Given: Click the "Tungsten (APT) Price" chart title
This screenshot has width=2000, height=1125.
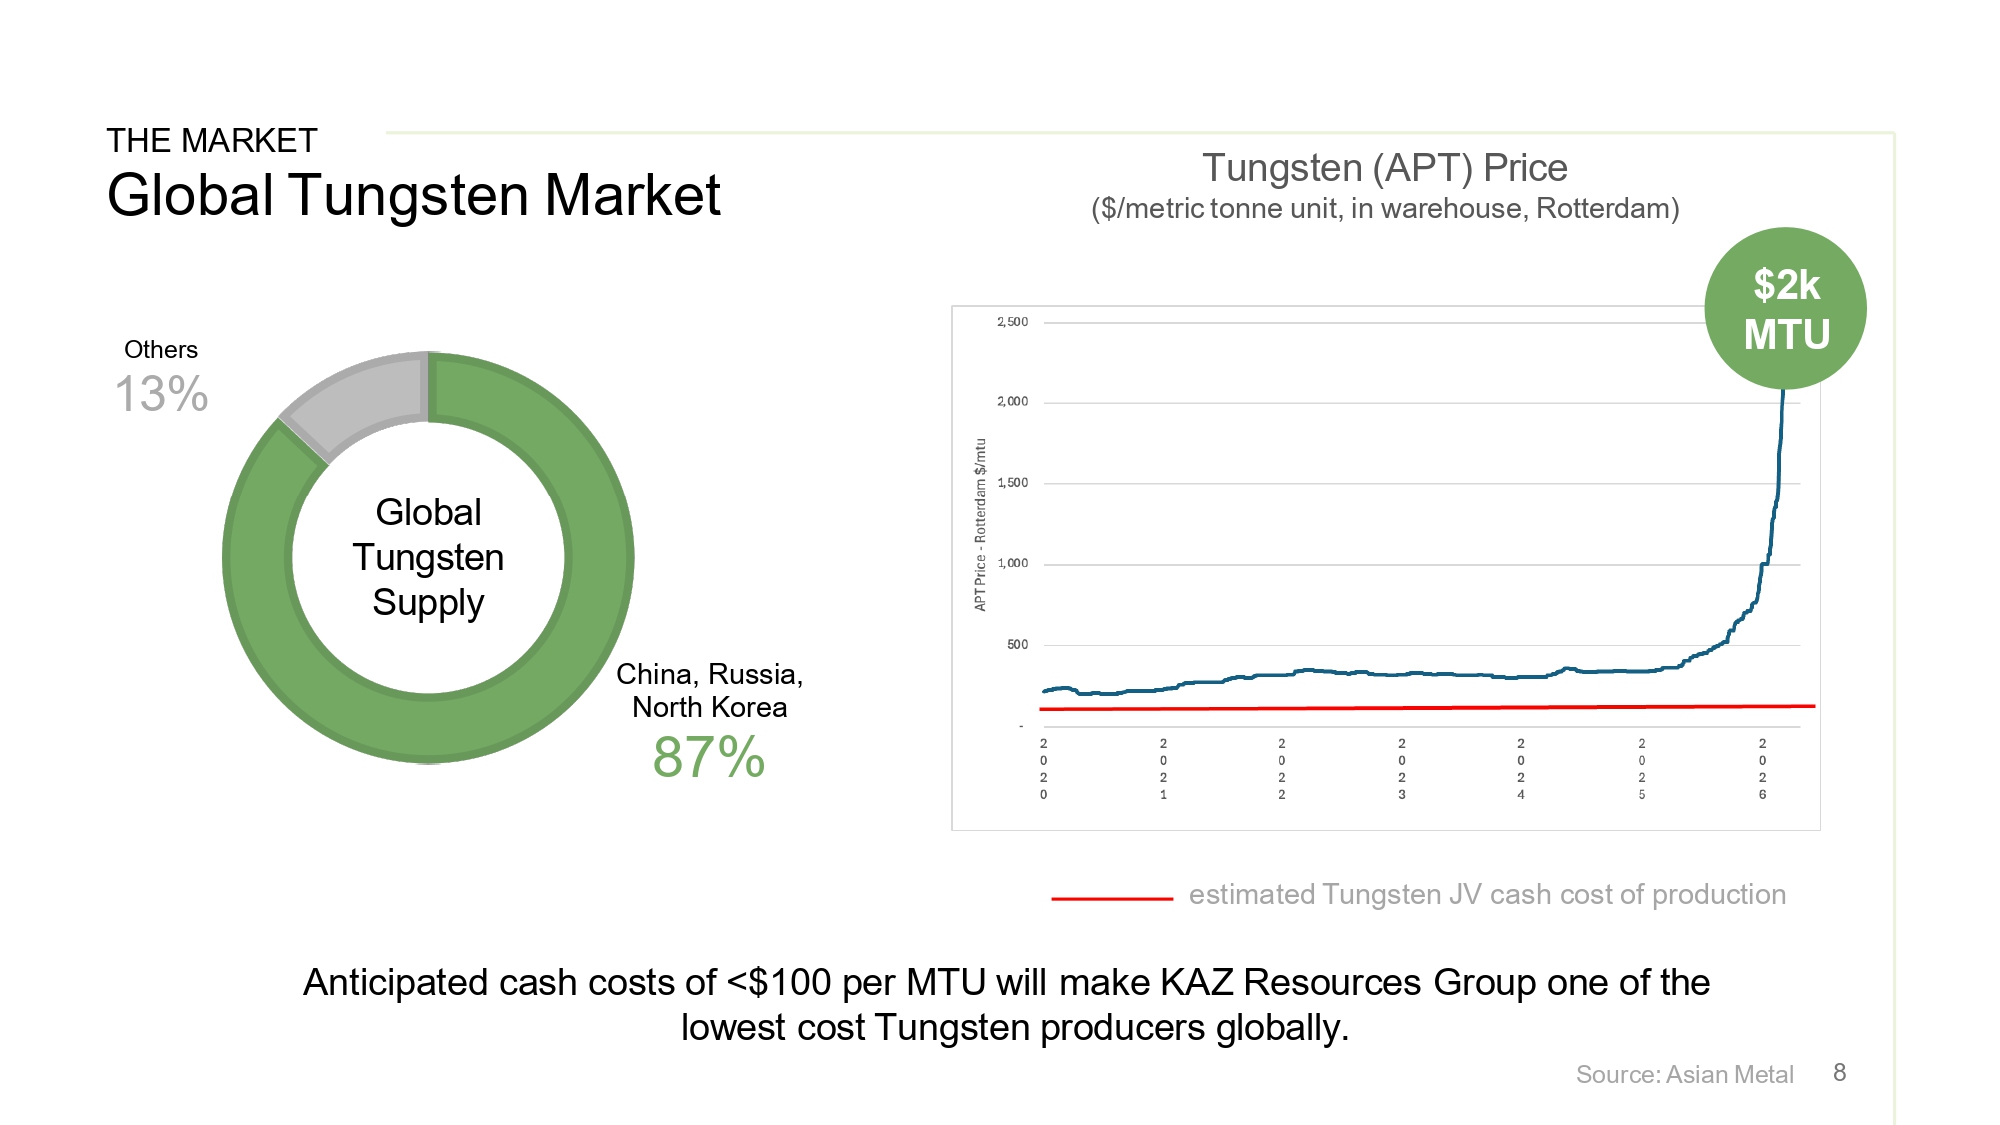Looking at the screenshot, I should tap(1385, 168).
